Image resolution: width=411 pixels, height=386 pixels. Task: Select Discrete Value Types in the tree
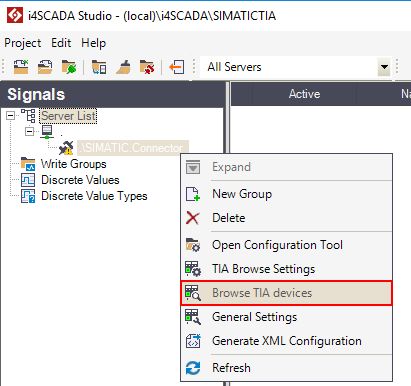[94, 196]
